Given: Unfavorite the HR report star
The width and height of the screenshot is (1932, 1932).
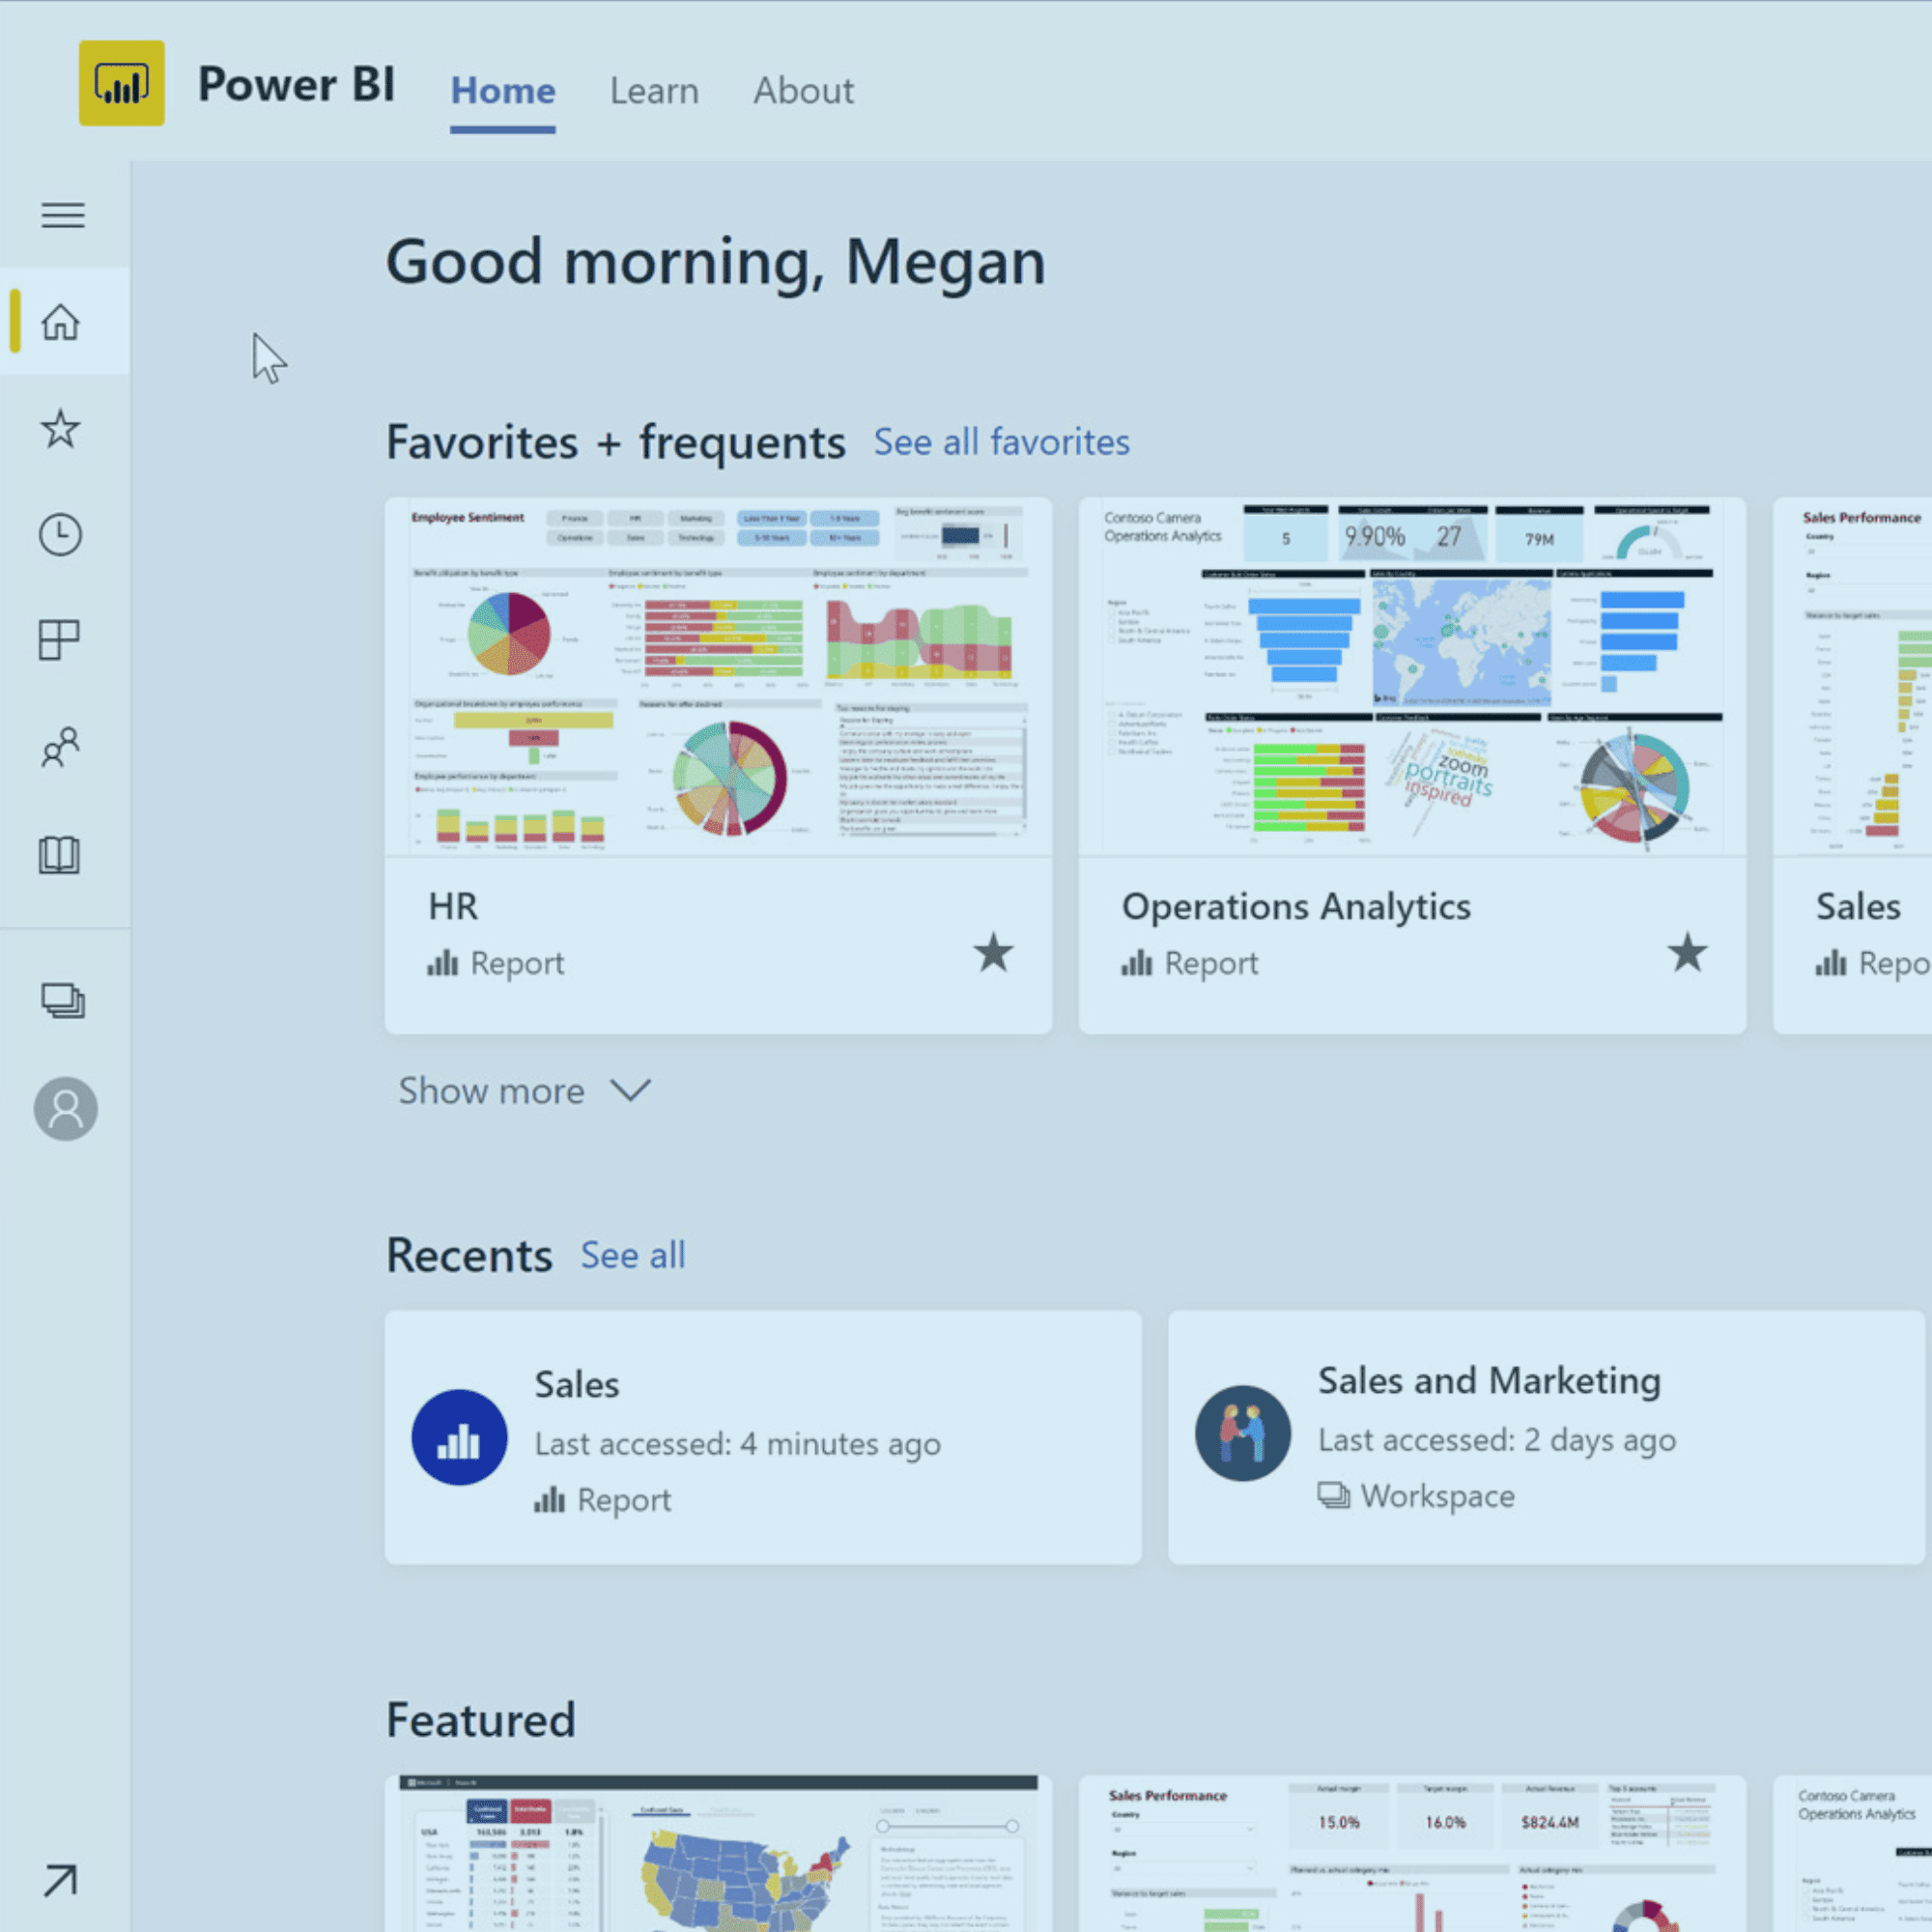Looking at the screenshot, I should pyautogui.click(x=993, y=952).
